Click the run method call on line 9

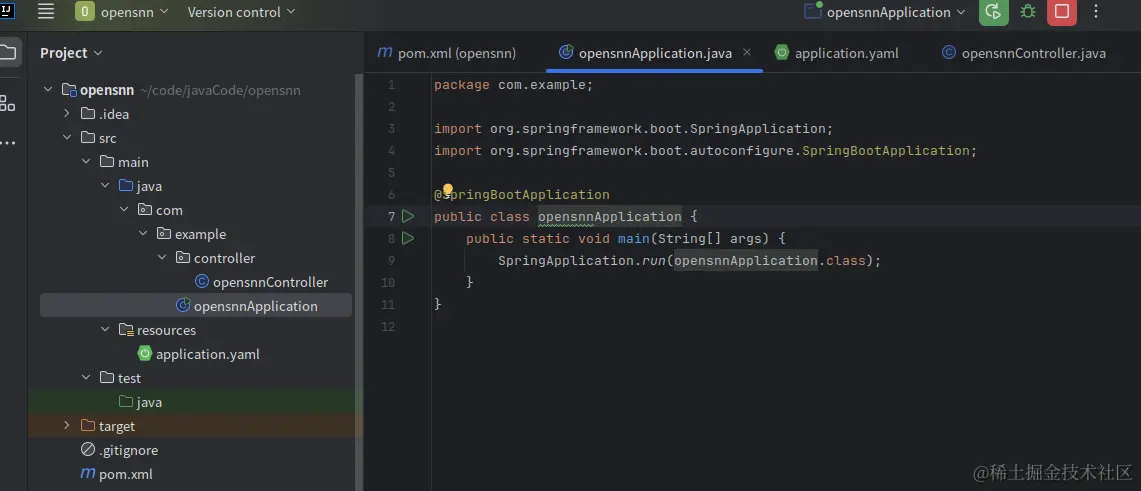[654, 260]
